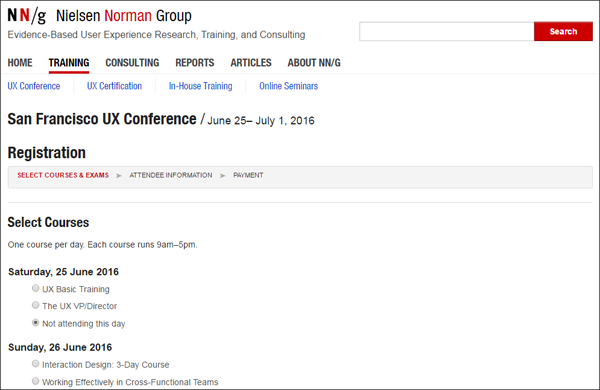Select The UX VP/Director option
This screenshot has height=390, width=600.
point(36,305)
